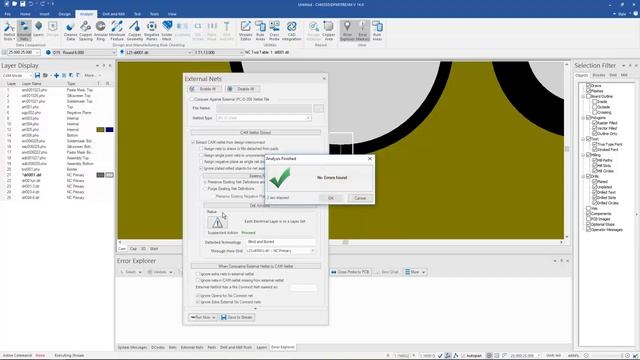Open the Copper Spacing check
The width and height of the screenshot is (640, 360).
[x=85, y=31]
